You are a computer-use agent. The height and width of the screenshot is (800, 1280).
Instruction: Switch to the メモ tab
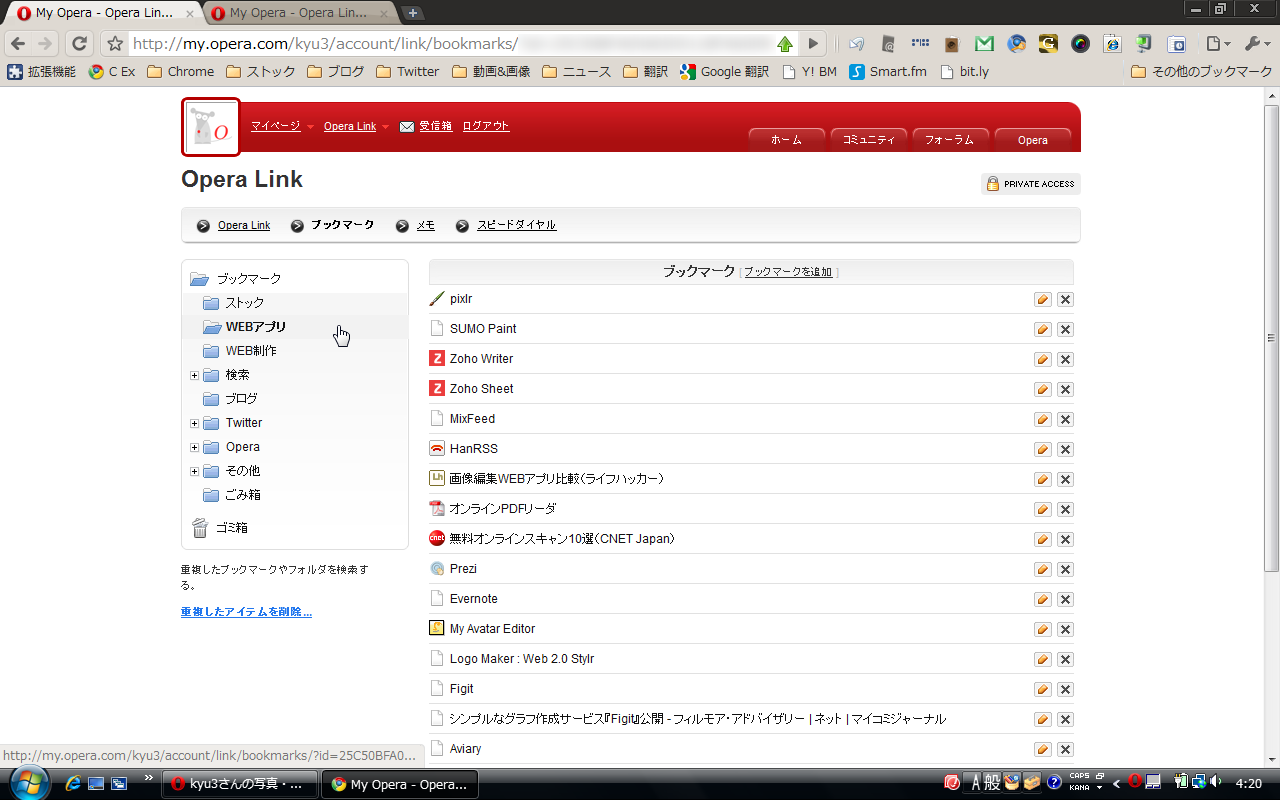point(425,225)
